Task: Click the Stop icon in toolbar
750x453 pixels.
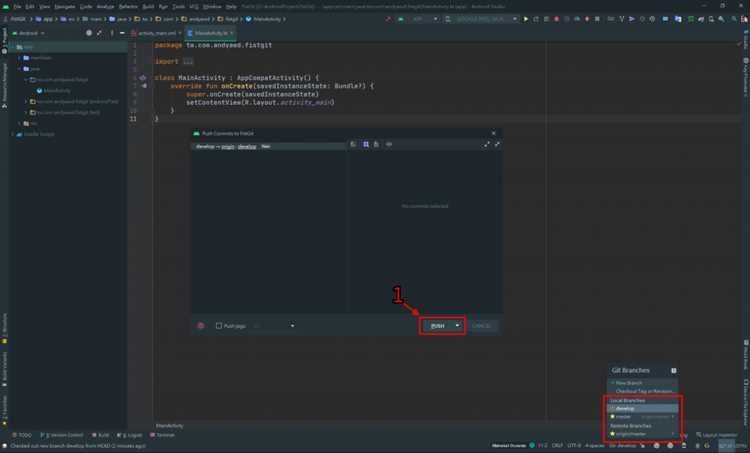Action: click(x=597, y=19)
